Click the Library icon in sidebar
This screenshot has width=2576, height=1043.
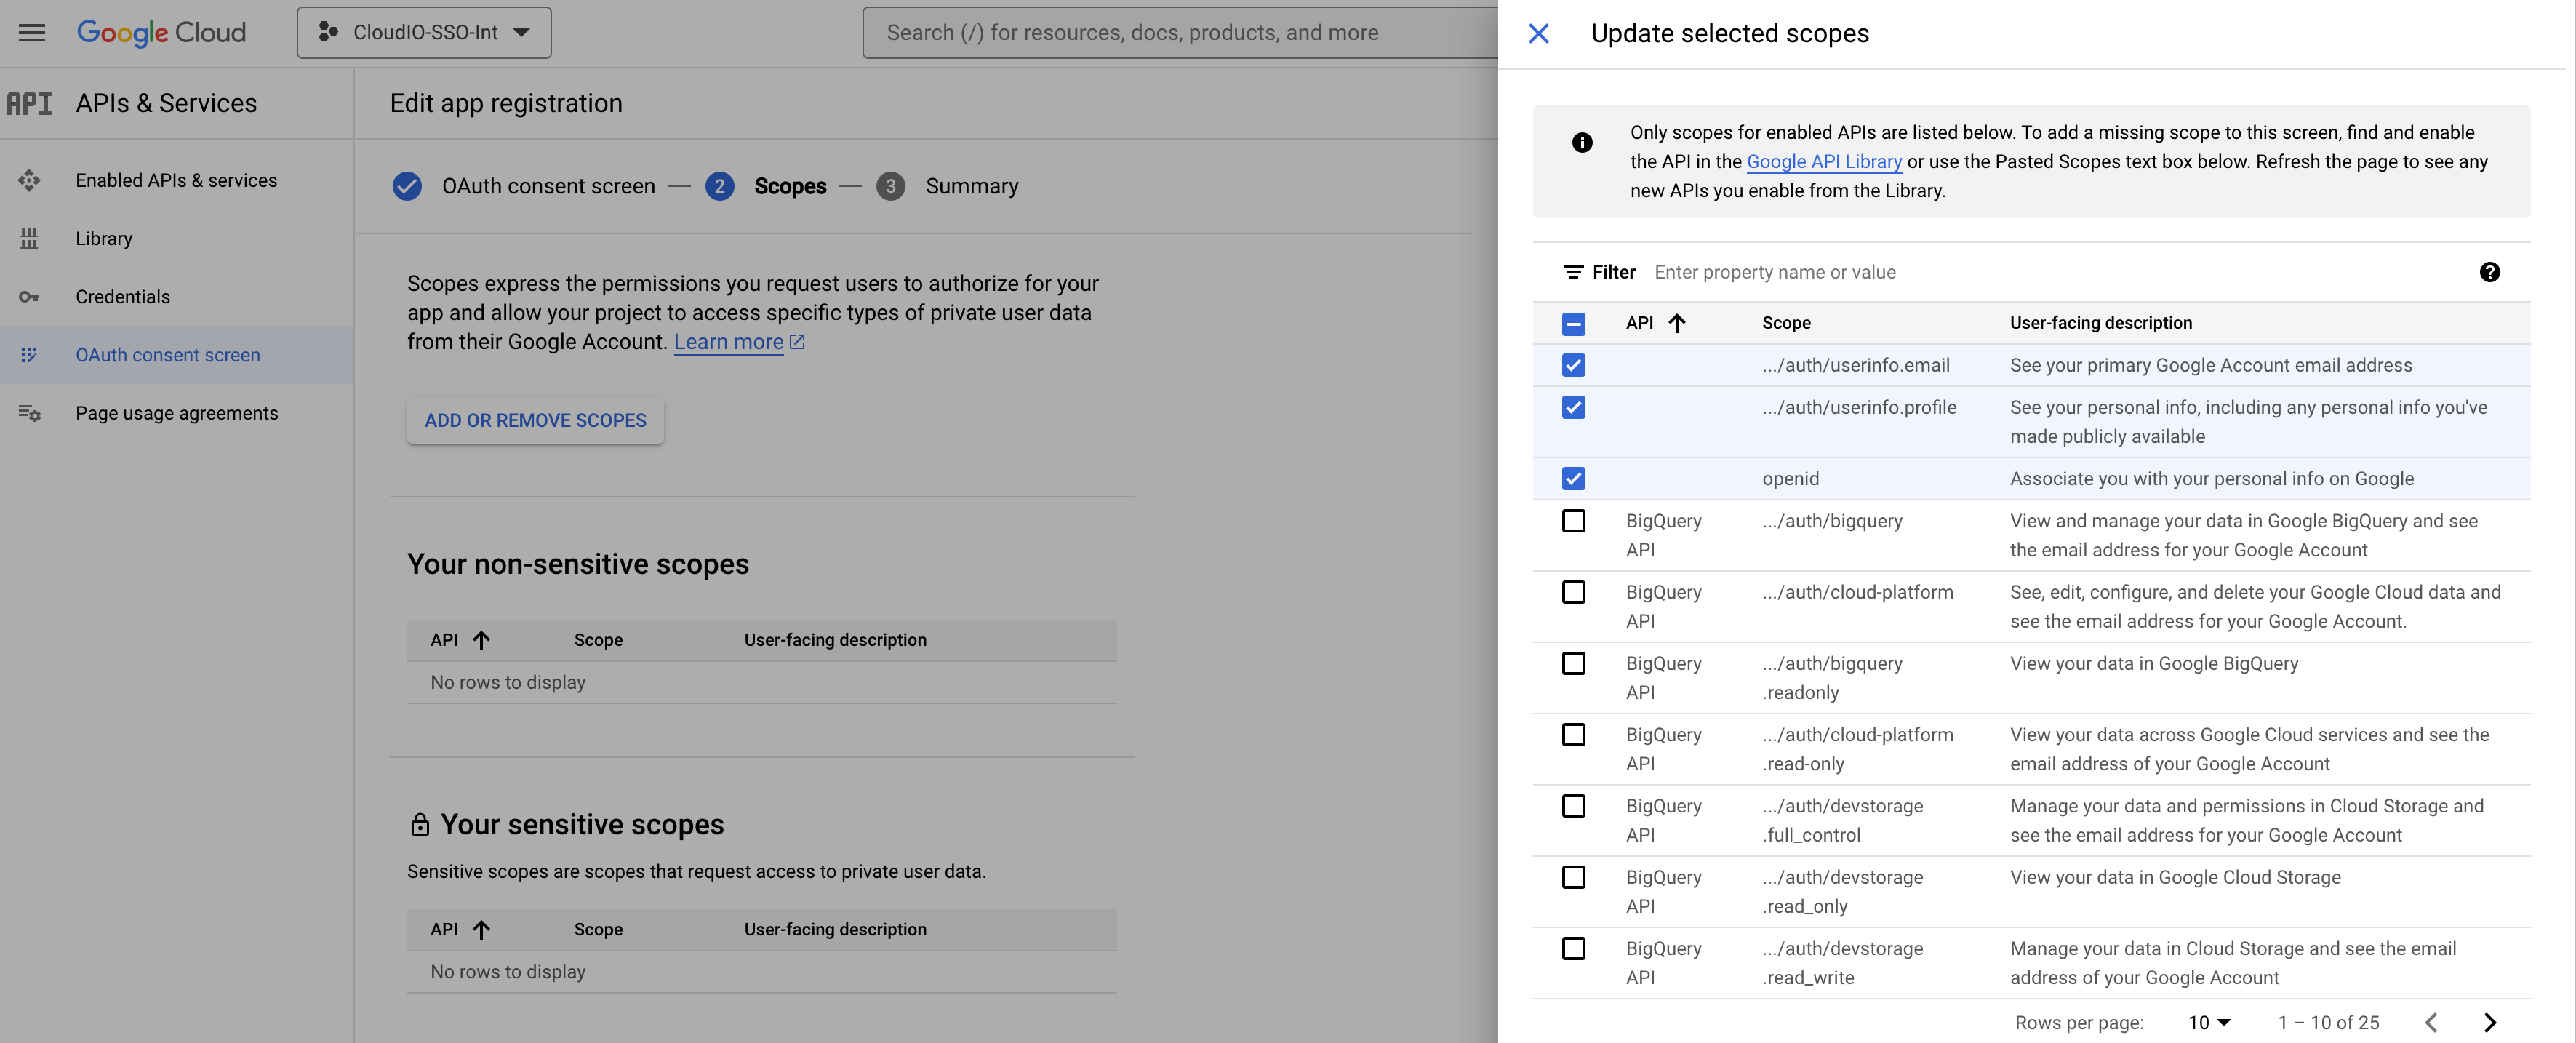point(29,239)
